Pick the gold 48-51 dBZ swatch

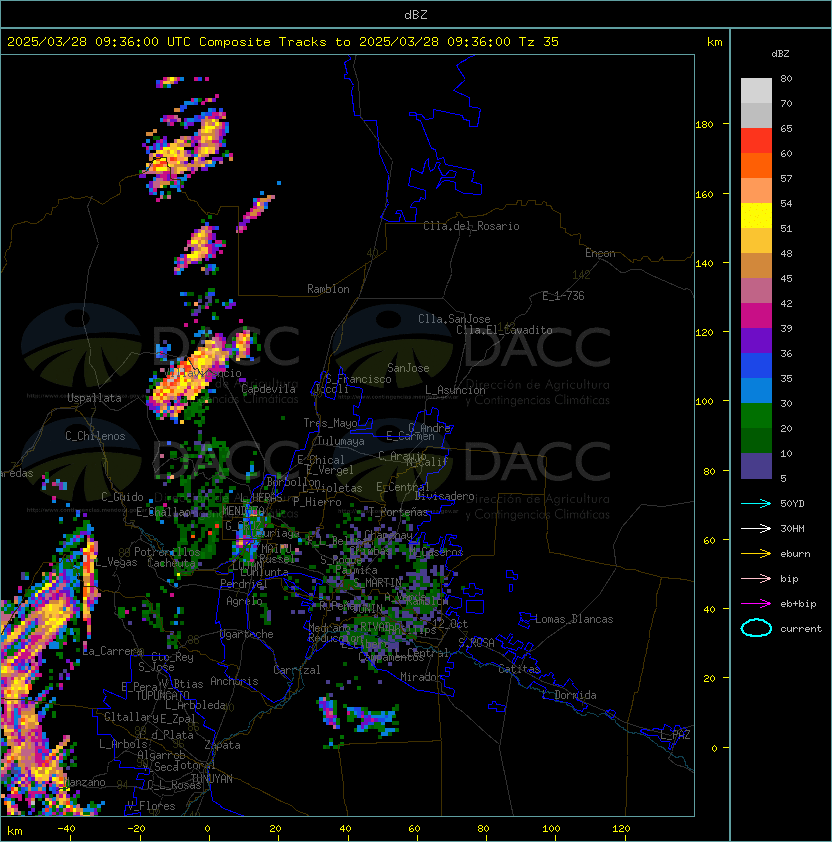(x=756, y=241)
